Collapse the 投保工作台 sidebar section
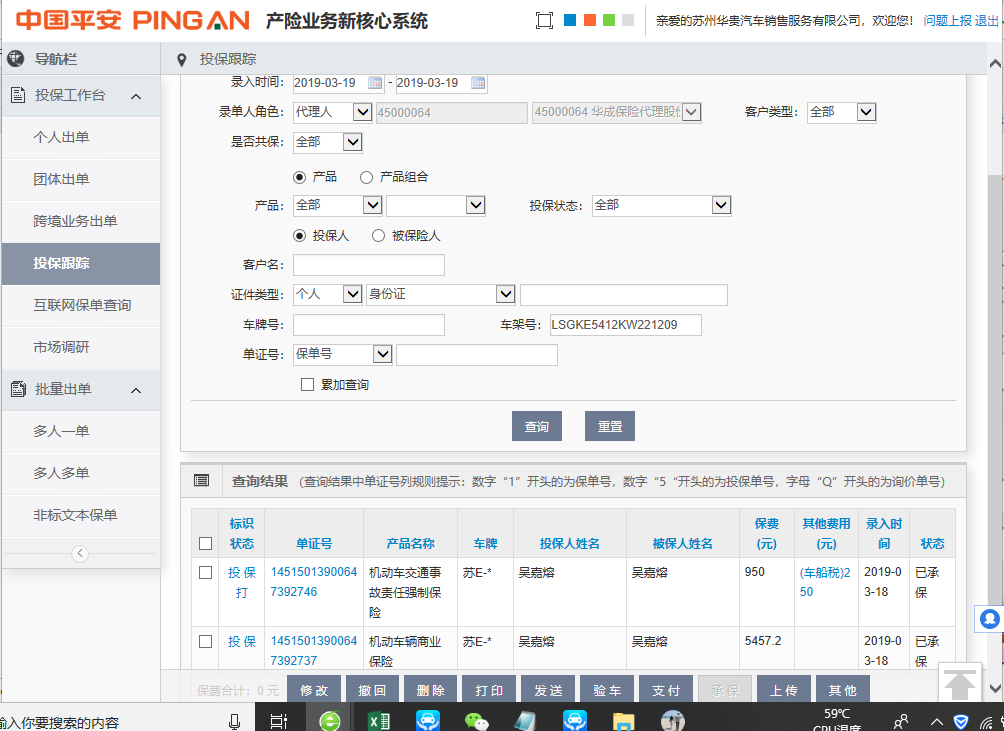Screen dimensions: 1004x731 136,96
